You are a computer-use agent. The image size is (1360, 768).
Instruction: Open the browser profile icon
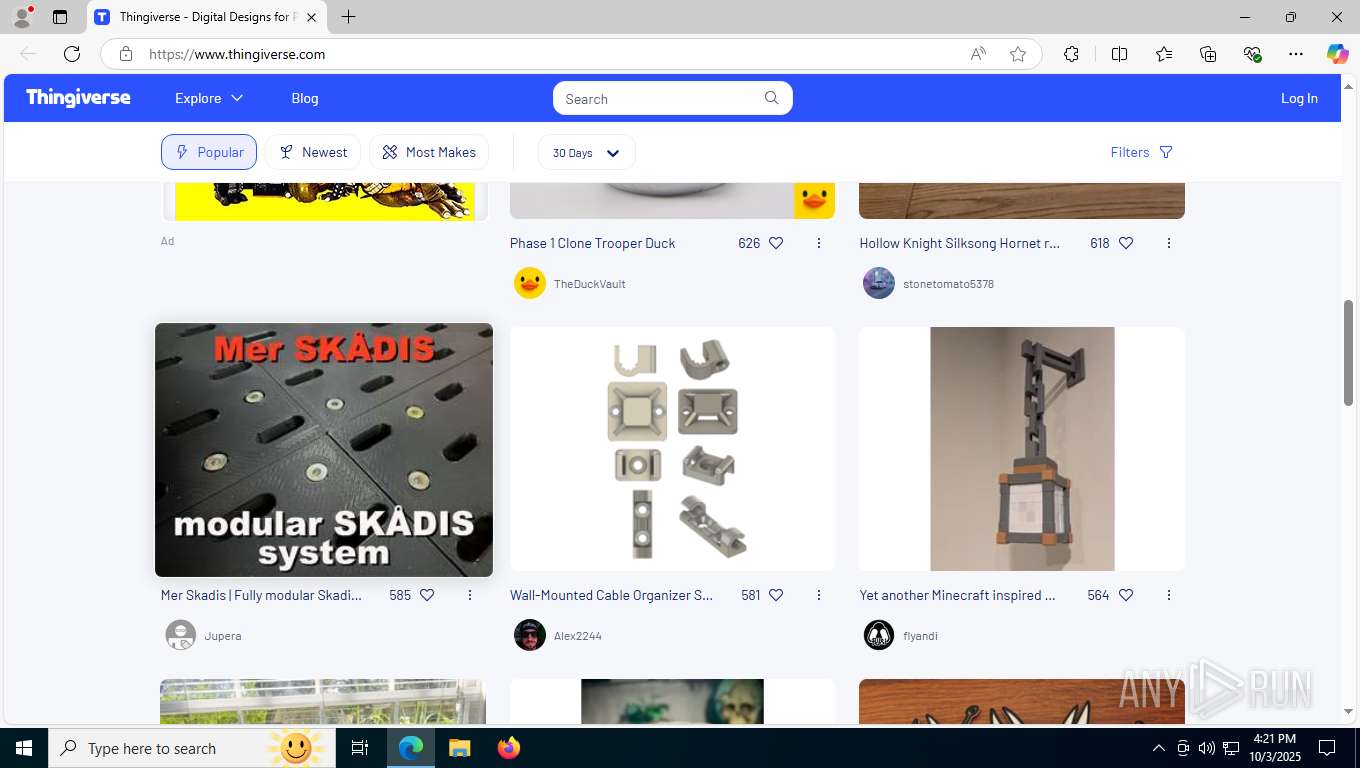click(x=21, y=17)
